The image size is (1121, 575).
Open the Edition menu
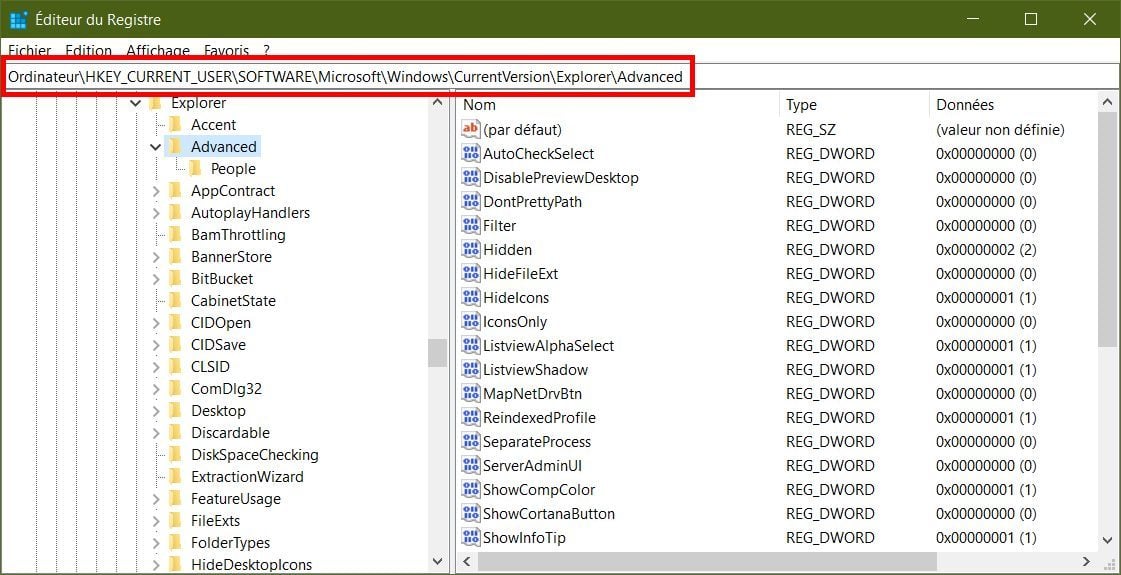(x=89, y=51)
